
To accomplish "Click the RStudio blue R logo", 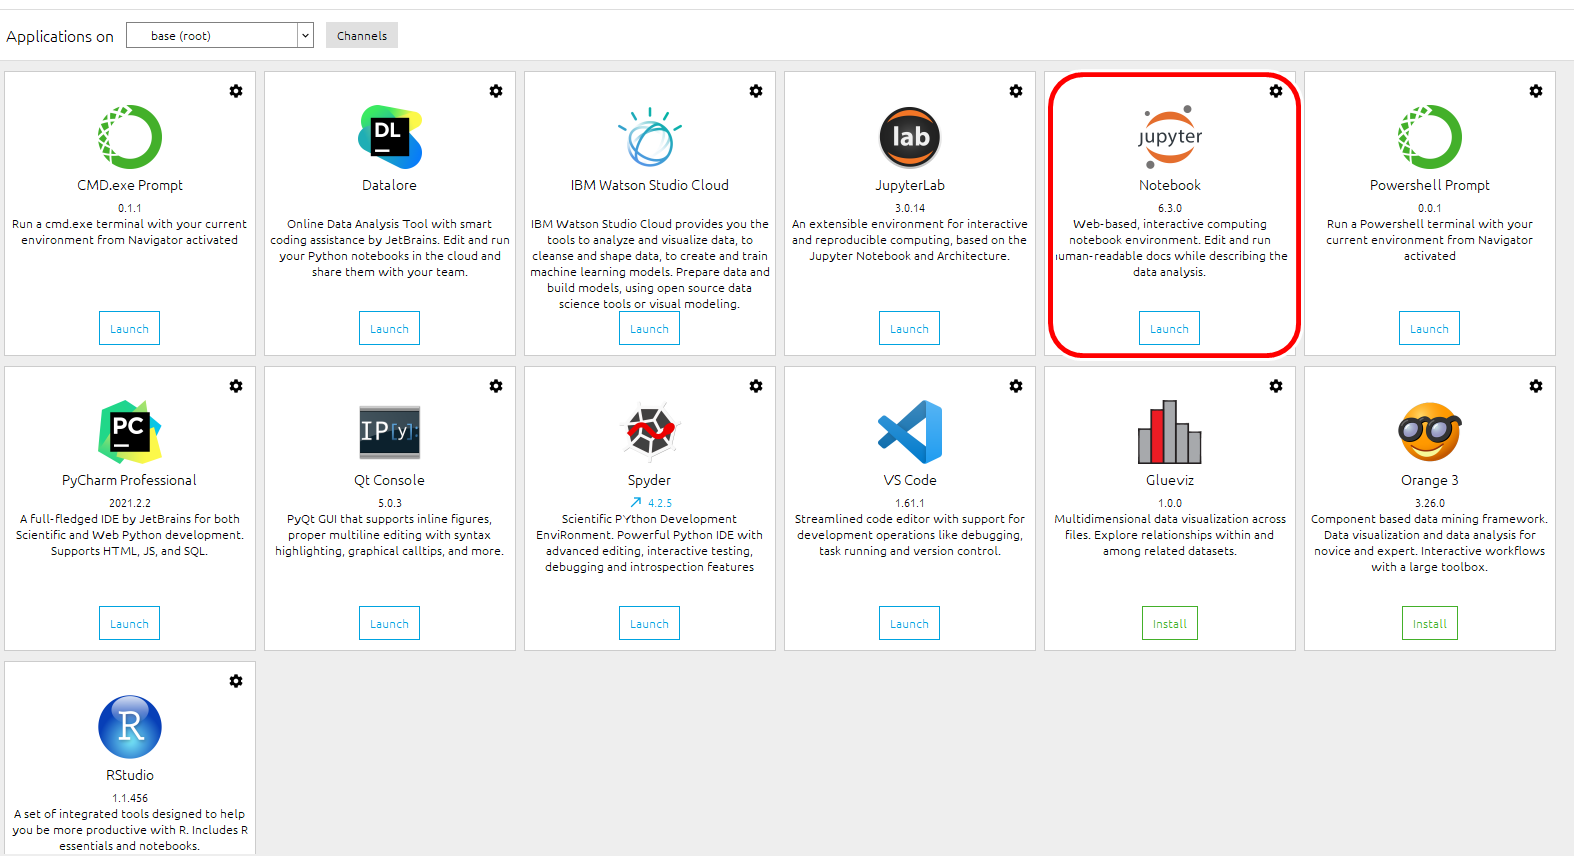I will click(130, 727).
